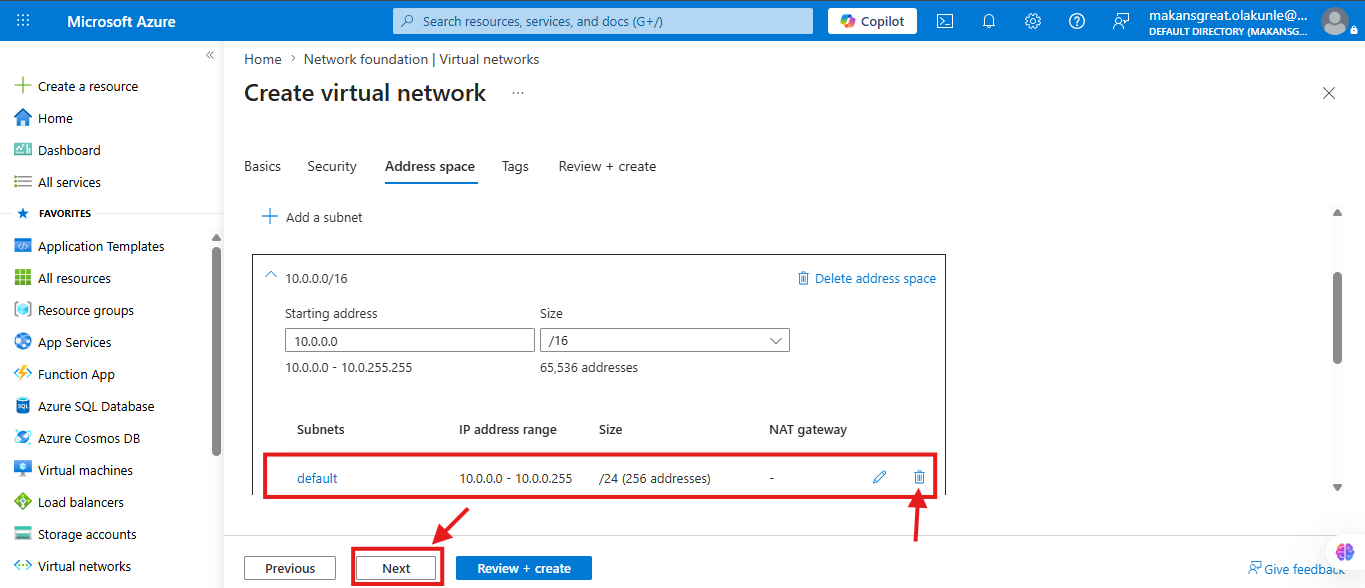Screen dimensions: 1365x588
Task: Open the help question mark icon
Action: tap(1077, 20)
